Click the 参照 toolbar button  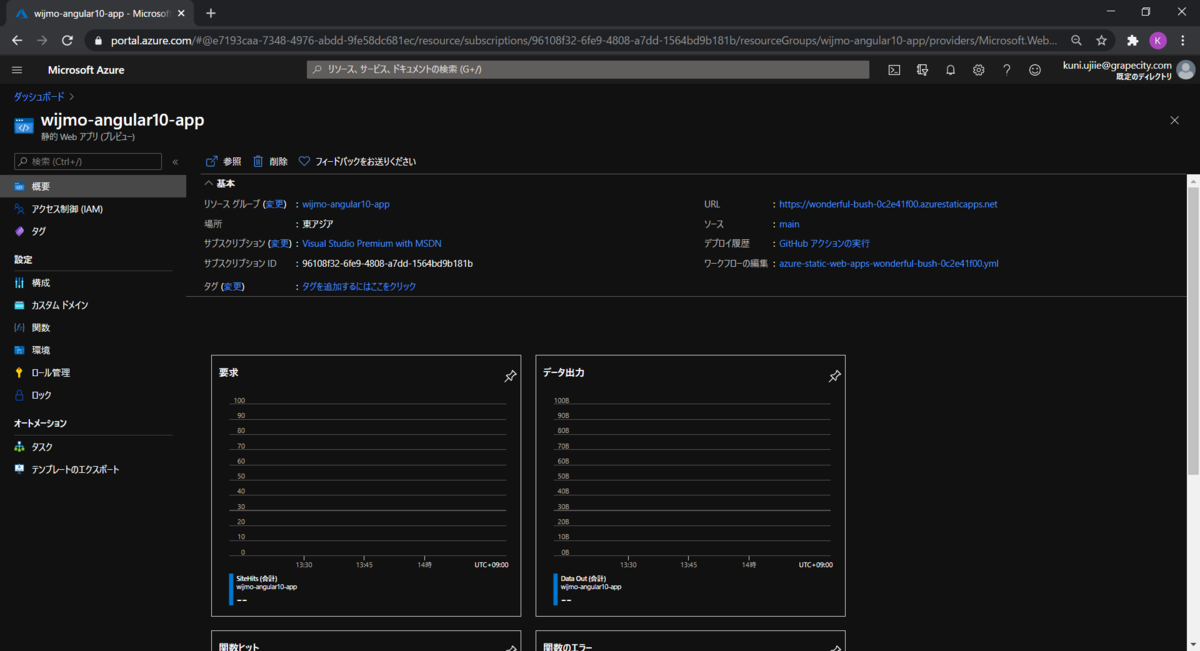pos(223,161)
